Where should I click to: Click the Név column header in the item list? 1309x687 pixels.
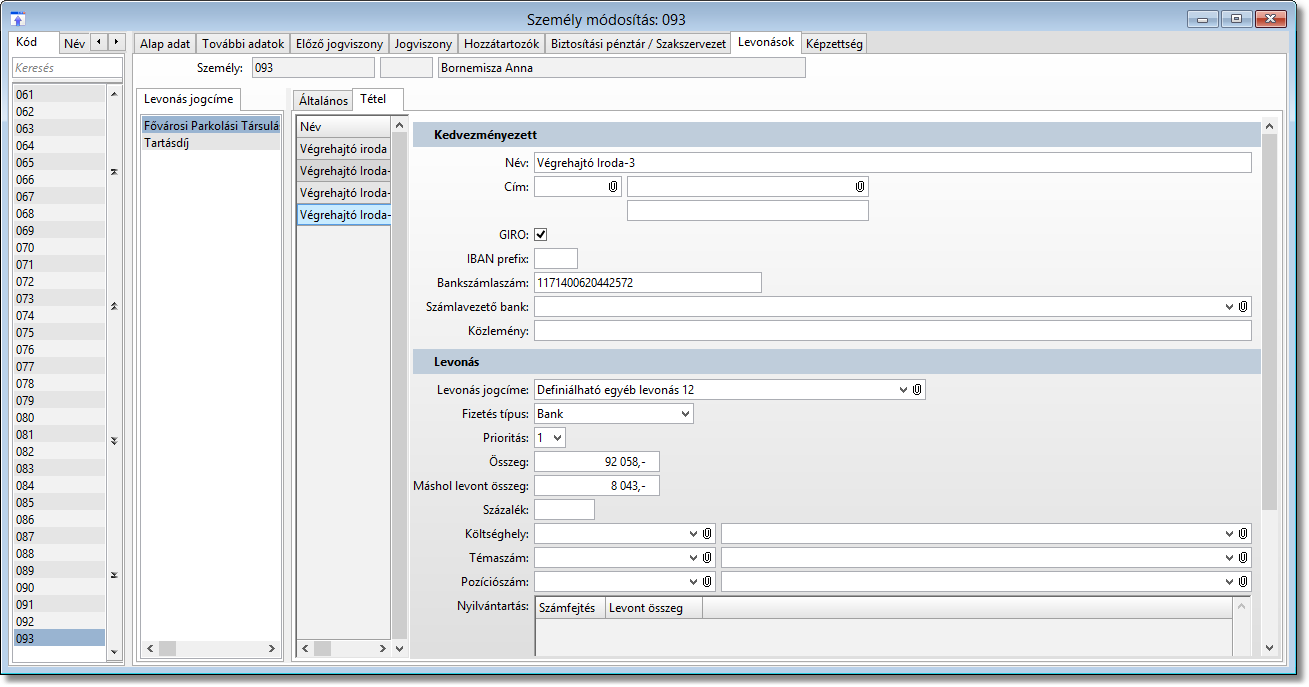coord(343,127)
